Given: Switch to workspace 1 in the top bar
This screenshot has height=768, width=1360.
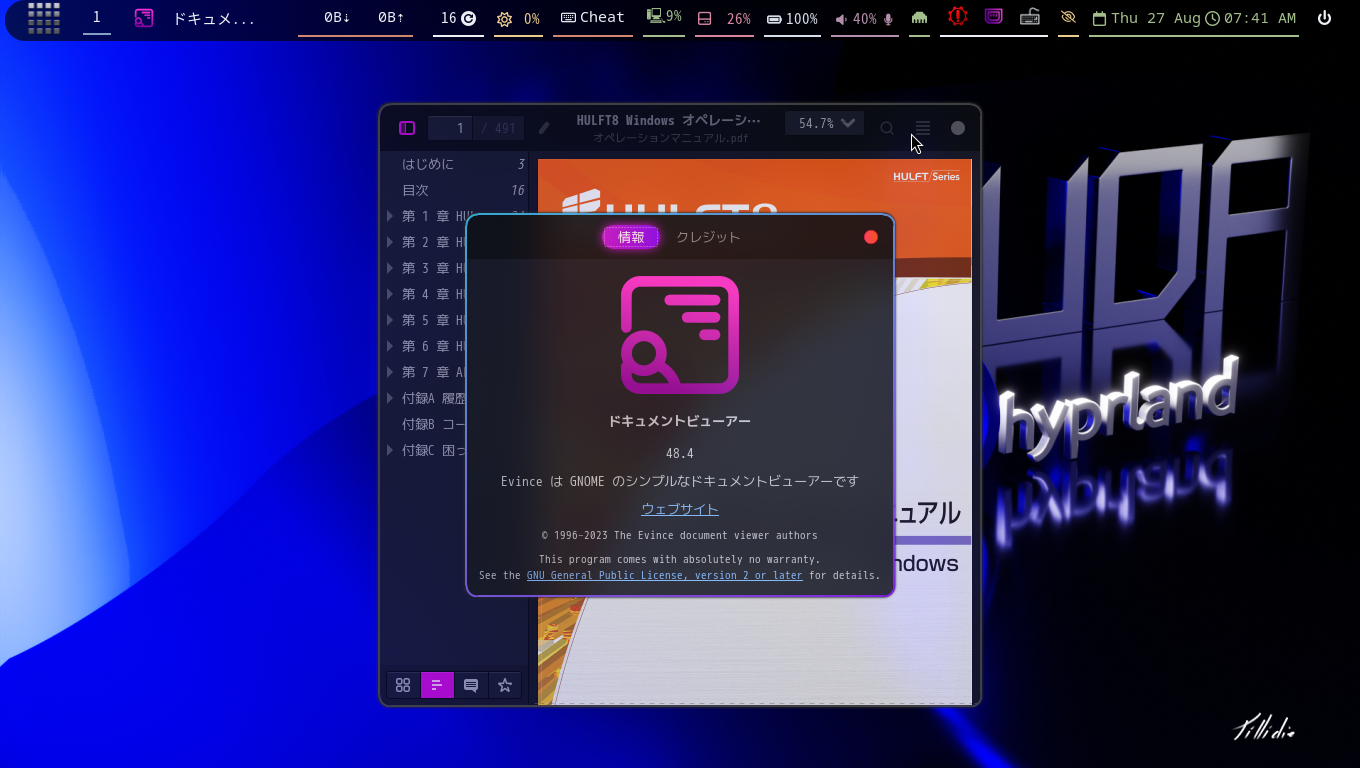Looking at the screenshot, I should click(97, 17).
